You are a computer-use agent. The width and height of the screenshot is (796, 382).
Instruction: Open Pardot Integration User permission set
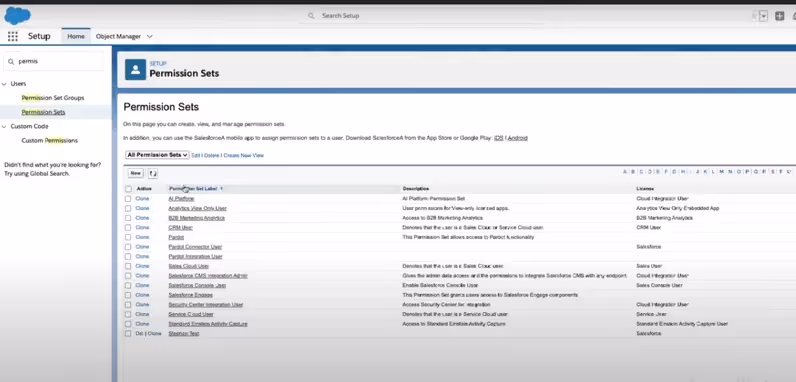point(195,257)
